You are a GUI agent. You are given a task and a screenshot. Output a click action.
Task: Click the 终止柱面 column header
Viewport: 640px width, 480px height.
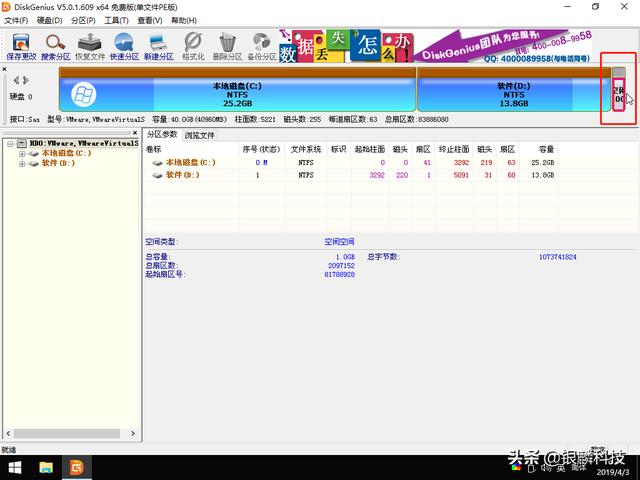(454, 149)
